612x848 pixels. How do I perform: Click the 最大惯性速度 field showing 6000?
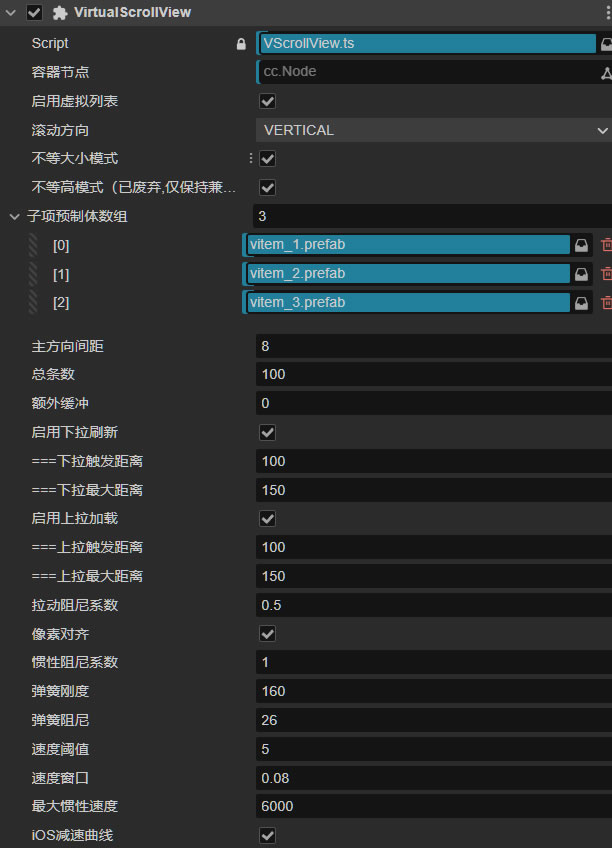pos(434,806)
